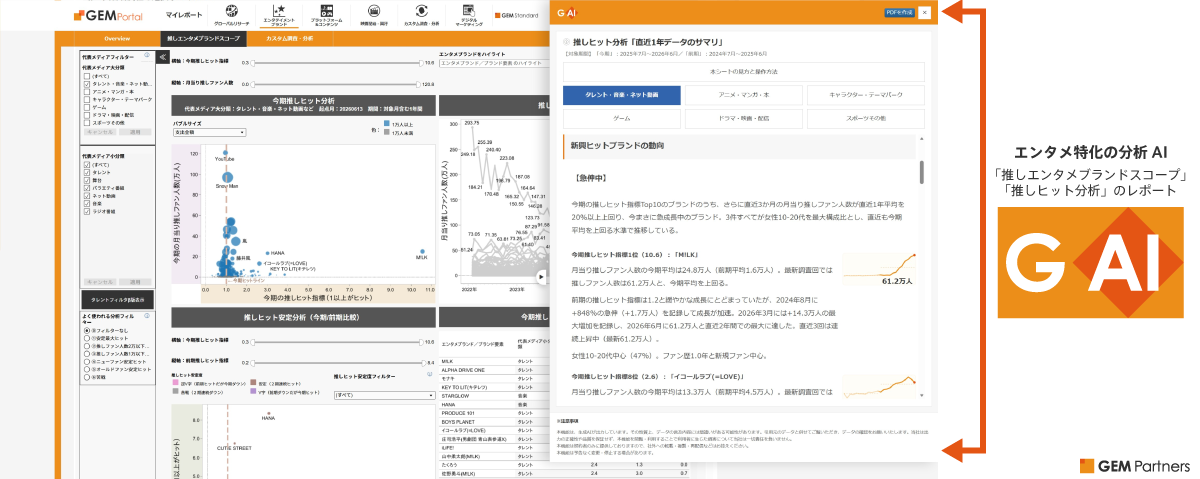Open 本シートの見方と操作方法 guide button
The height and width of the screenshot is (479, 1200).
744,72
